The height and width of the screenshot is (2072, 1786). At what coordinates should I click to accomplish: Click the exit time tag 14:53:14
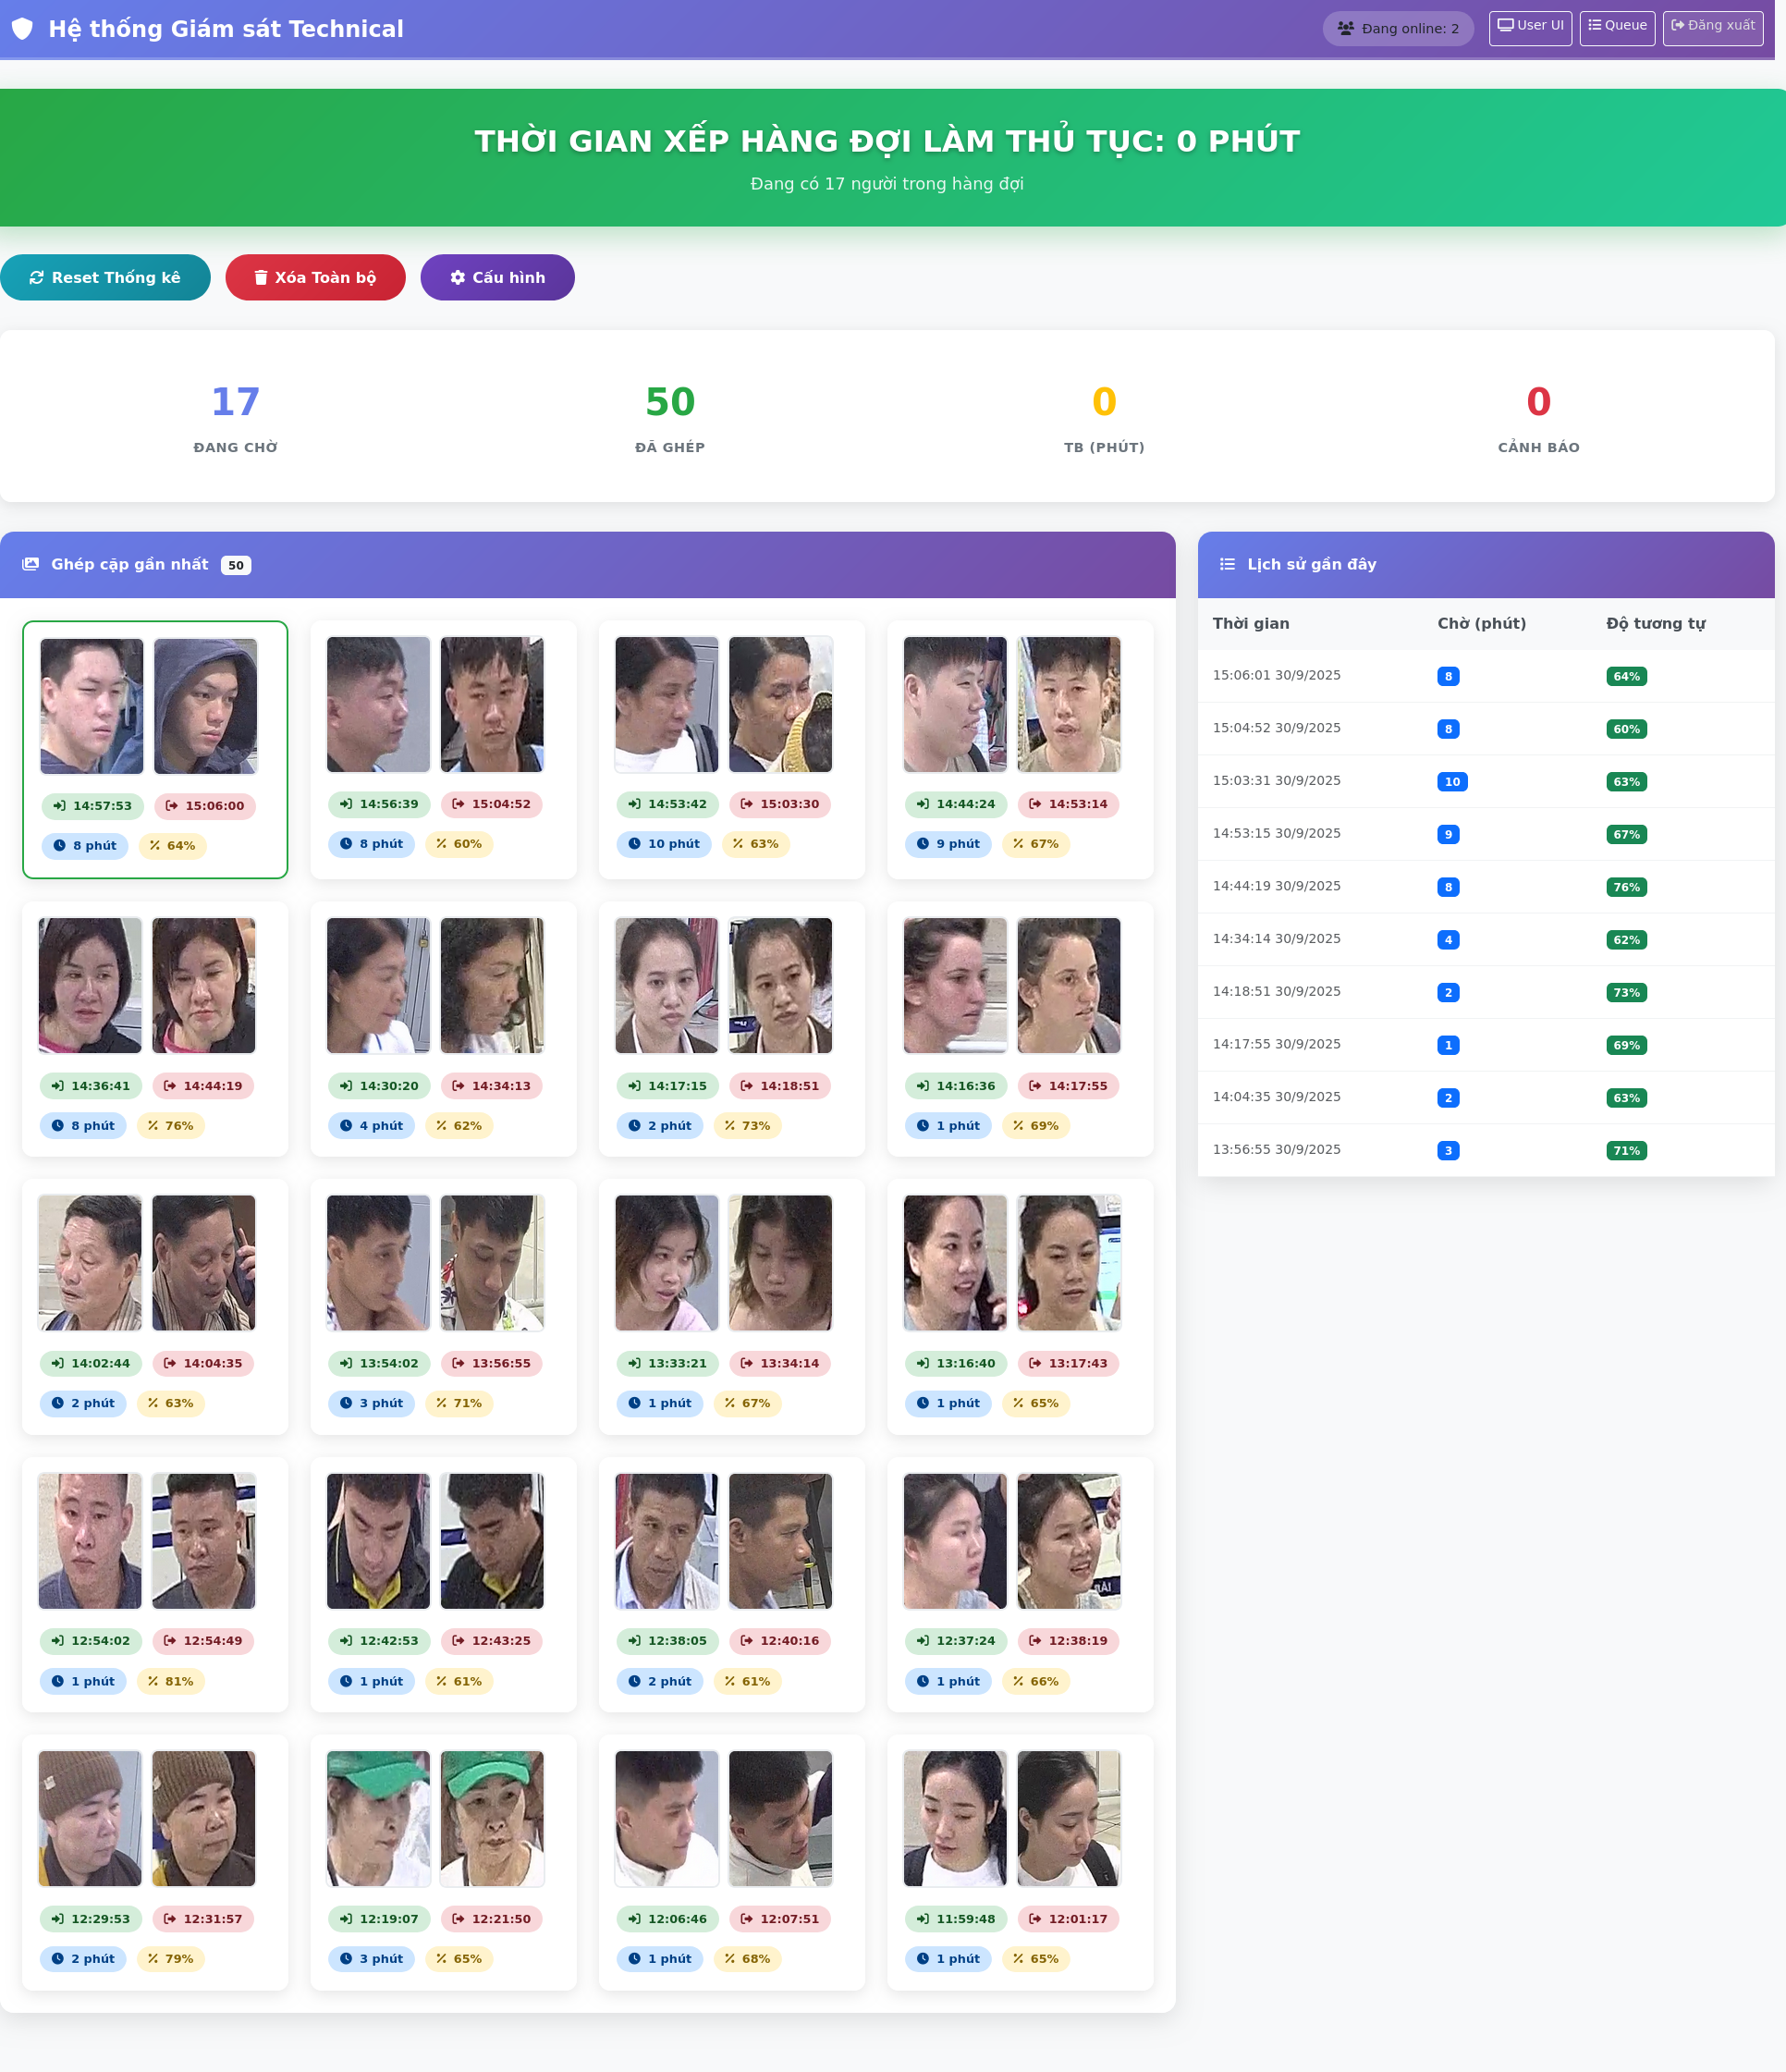pos(1069,804)
